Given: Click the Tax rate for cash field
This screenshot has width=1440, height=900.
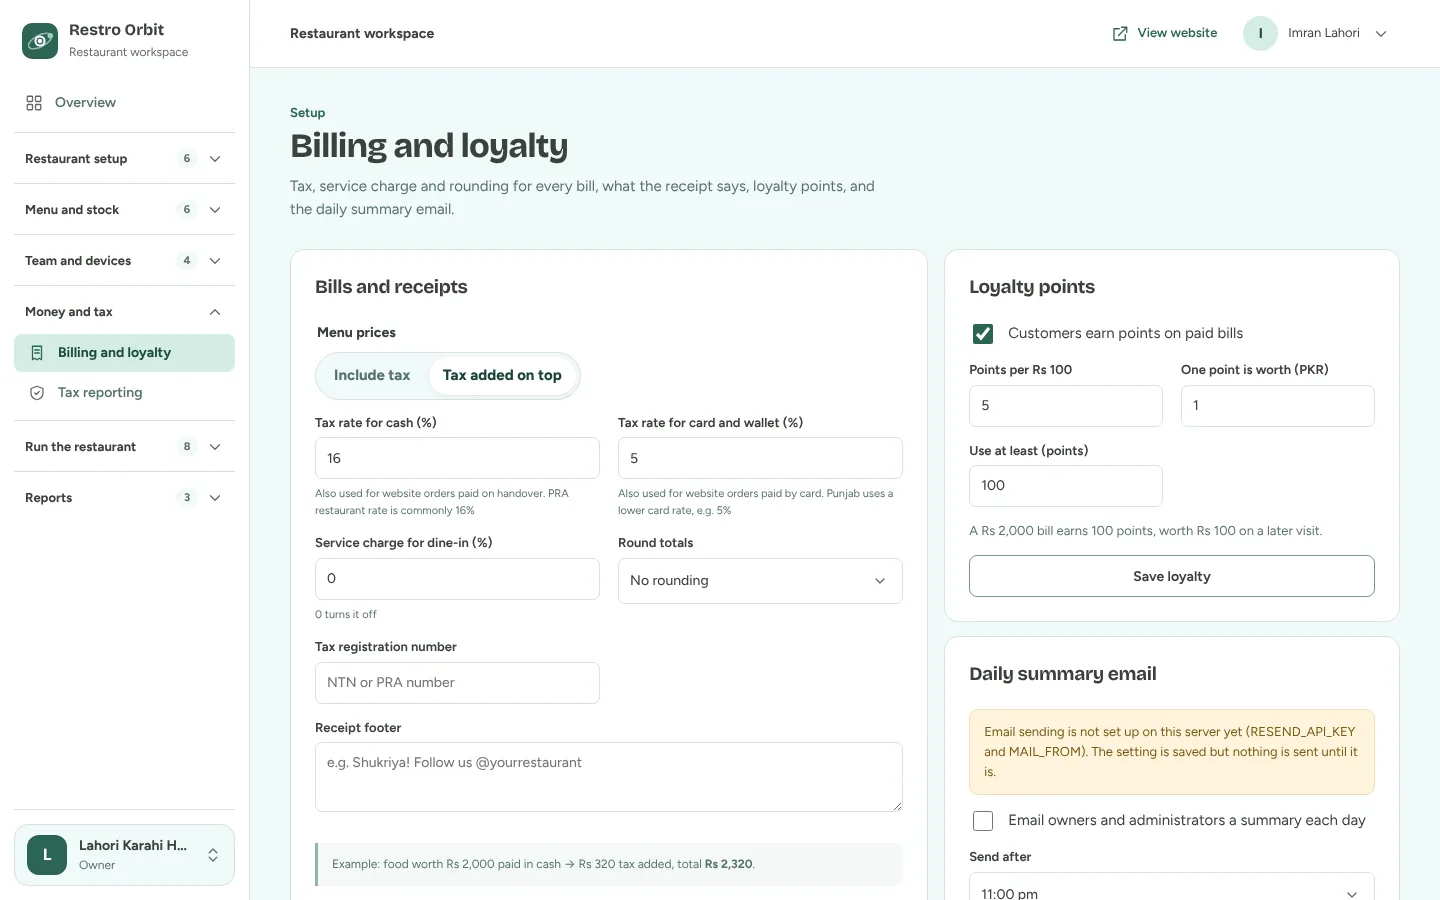Looking at the screenshot, I should 457,458.
